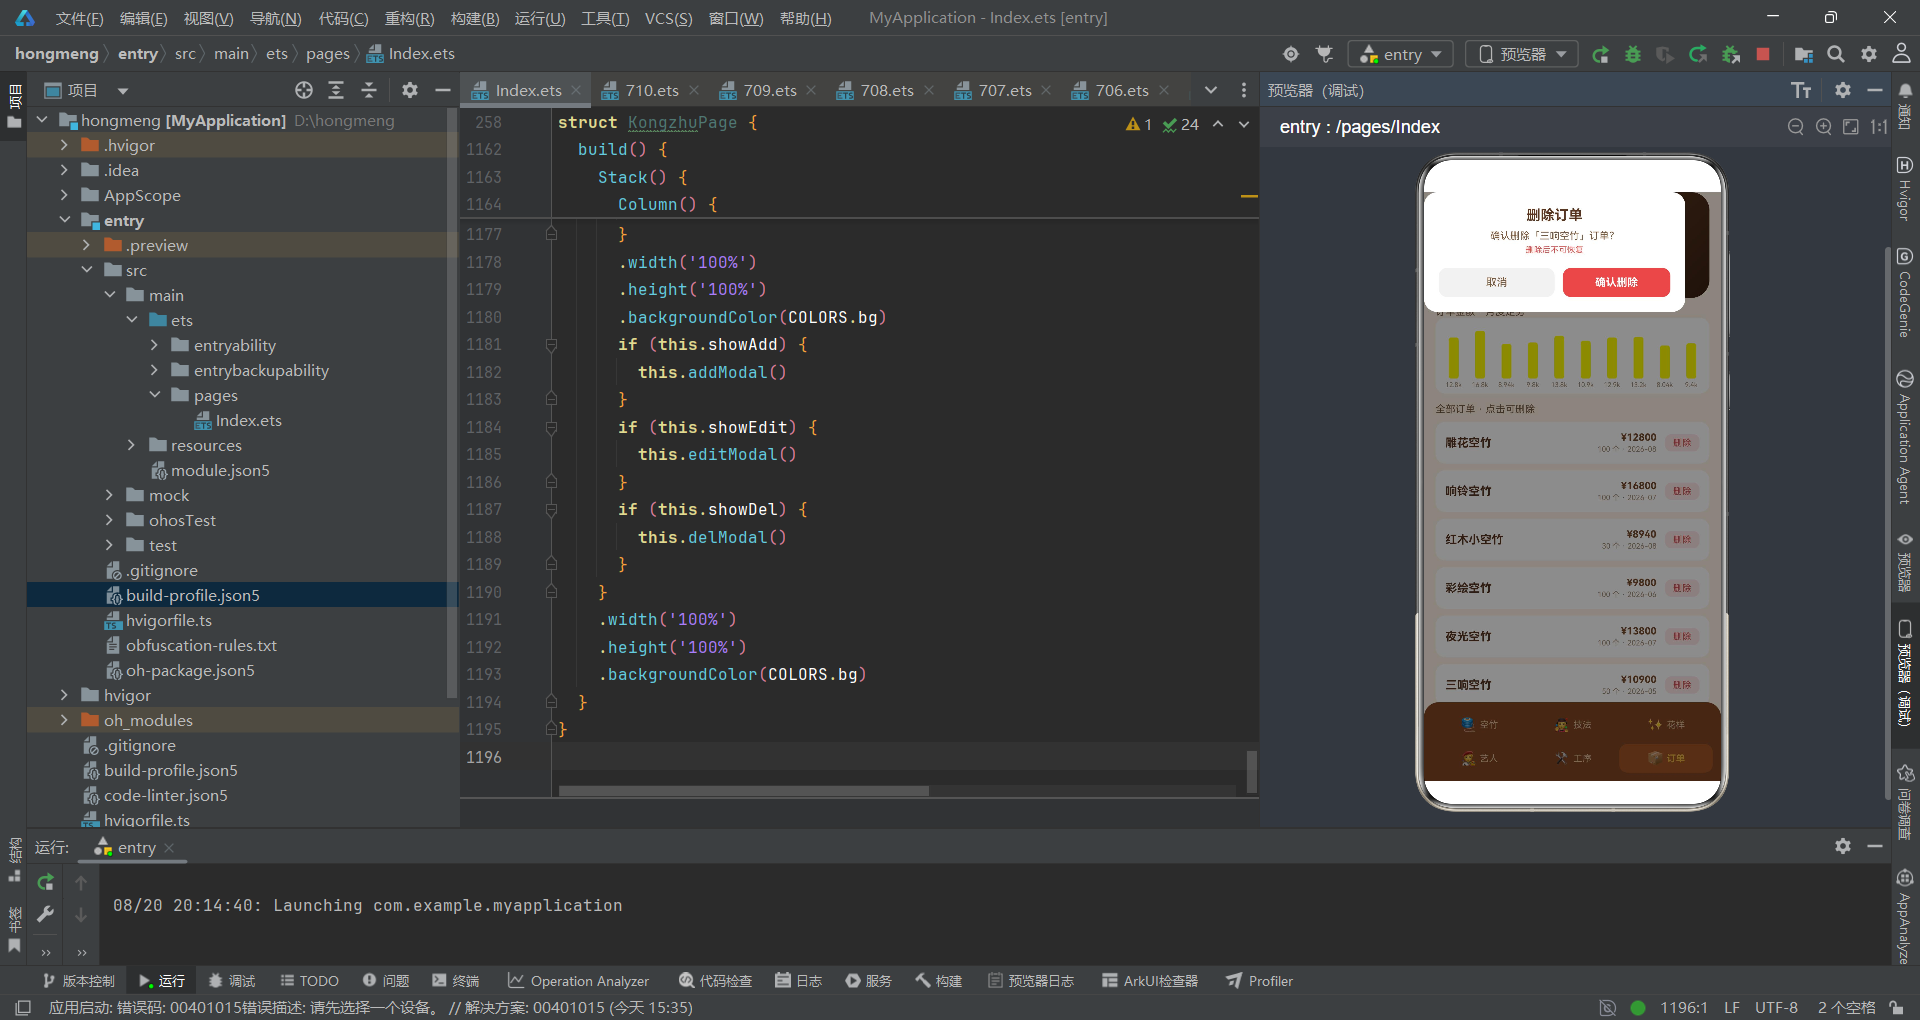Collapse the entry folder in project tree

[65, 220]
